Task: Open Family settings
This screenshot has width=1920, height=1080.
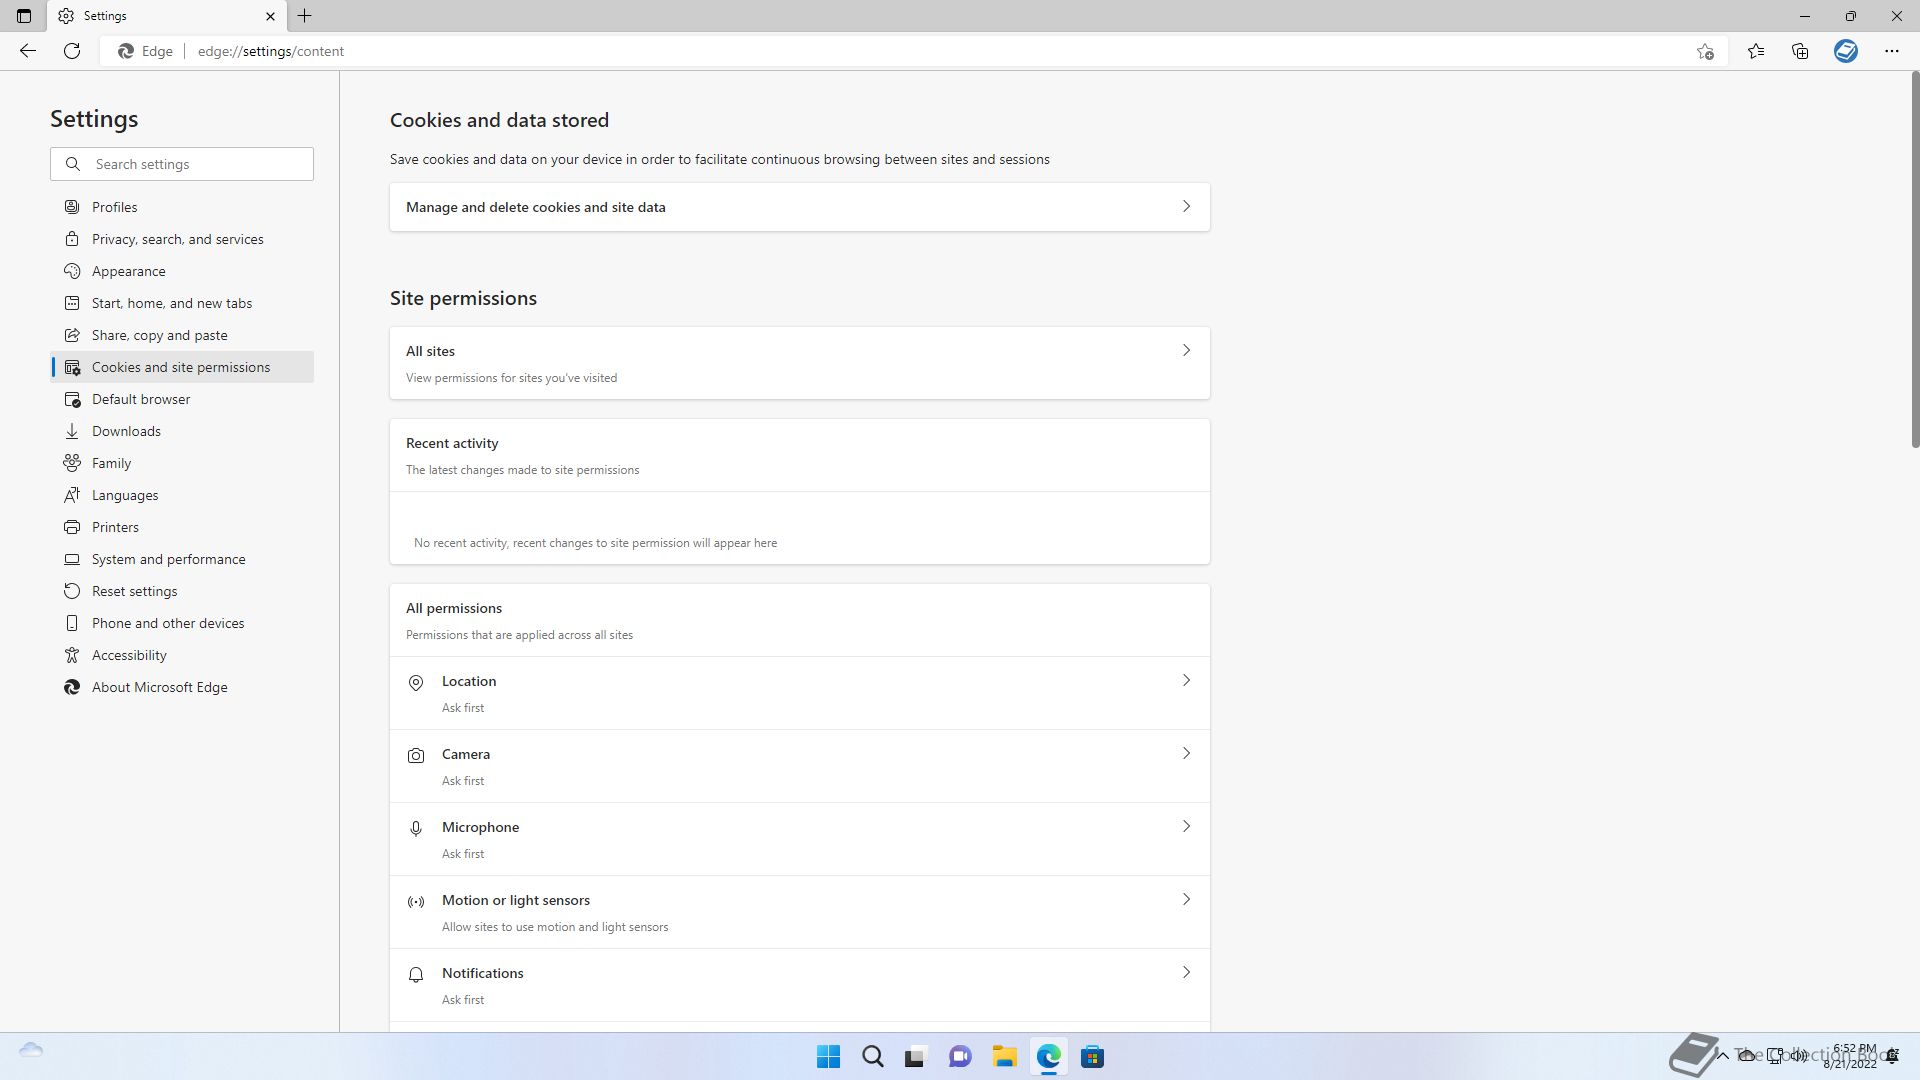Action: (182, 463)
